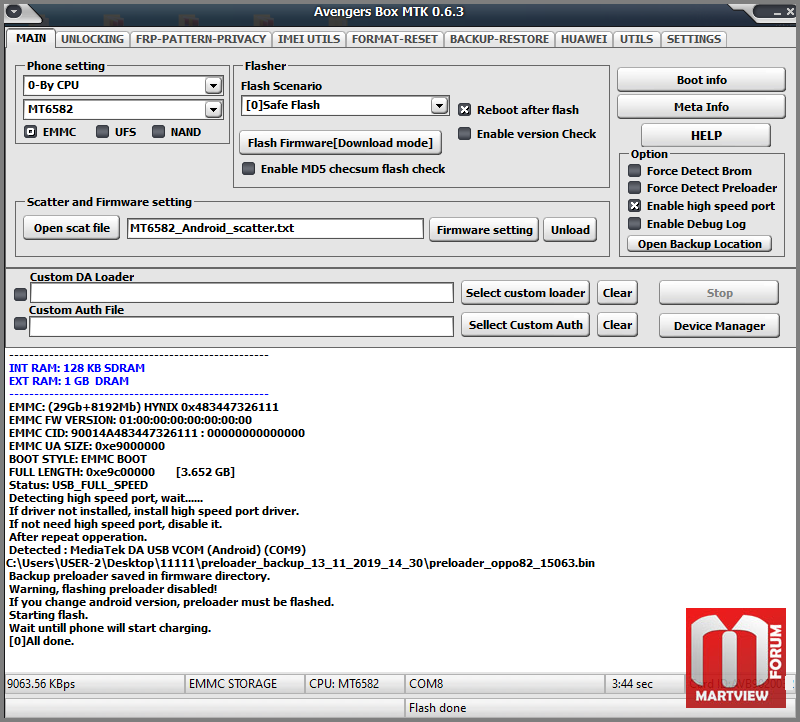Minimize the Avengers Box window

[x=778, y=13]
